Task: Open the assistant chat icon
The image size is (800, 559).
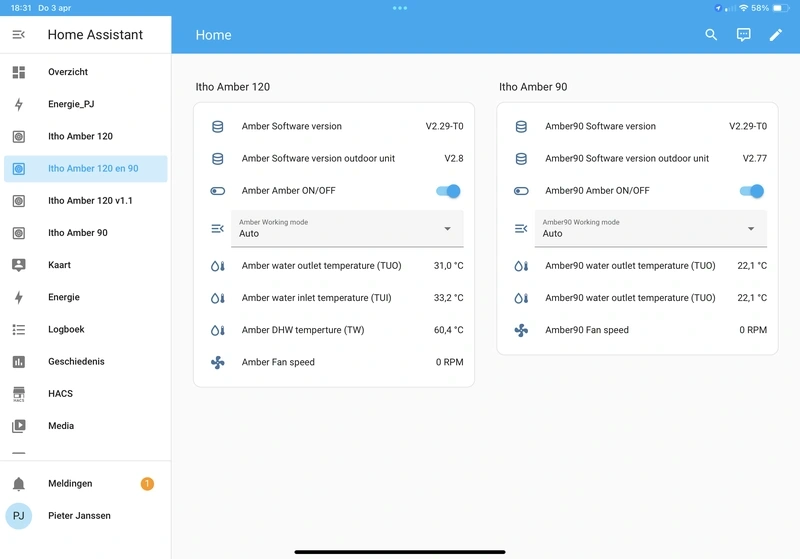Action: [743, 35]
